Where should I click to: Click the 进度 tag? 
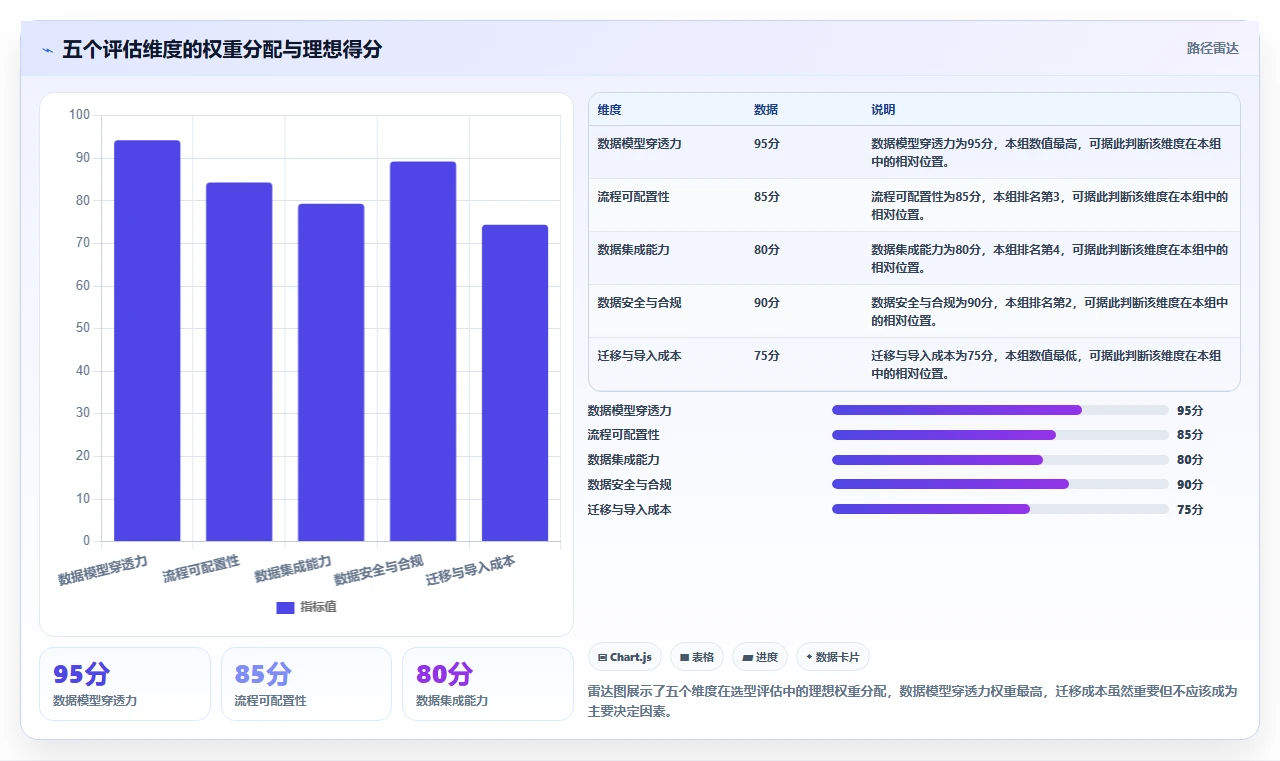click(x=760, y=657)
